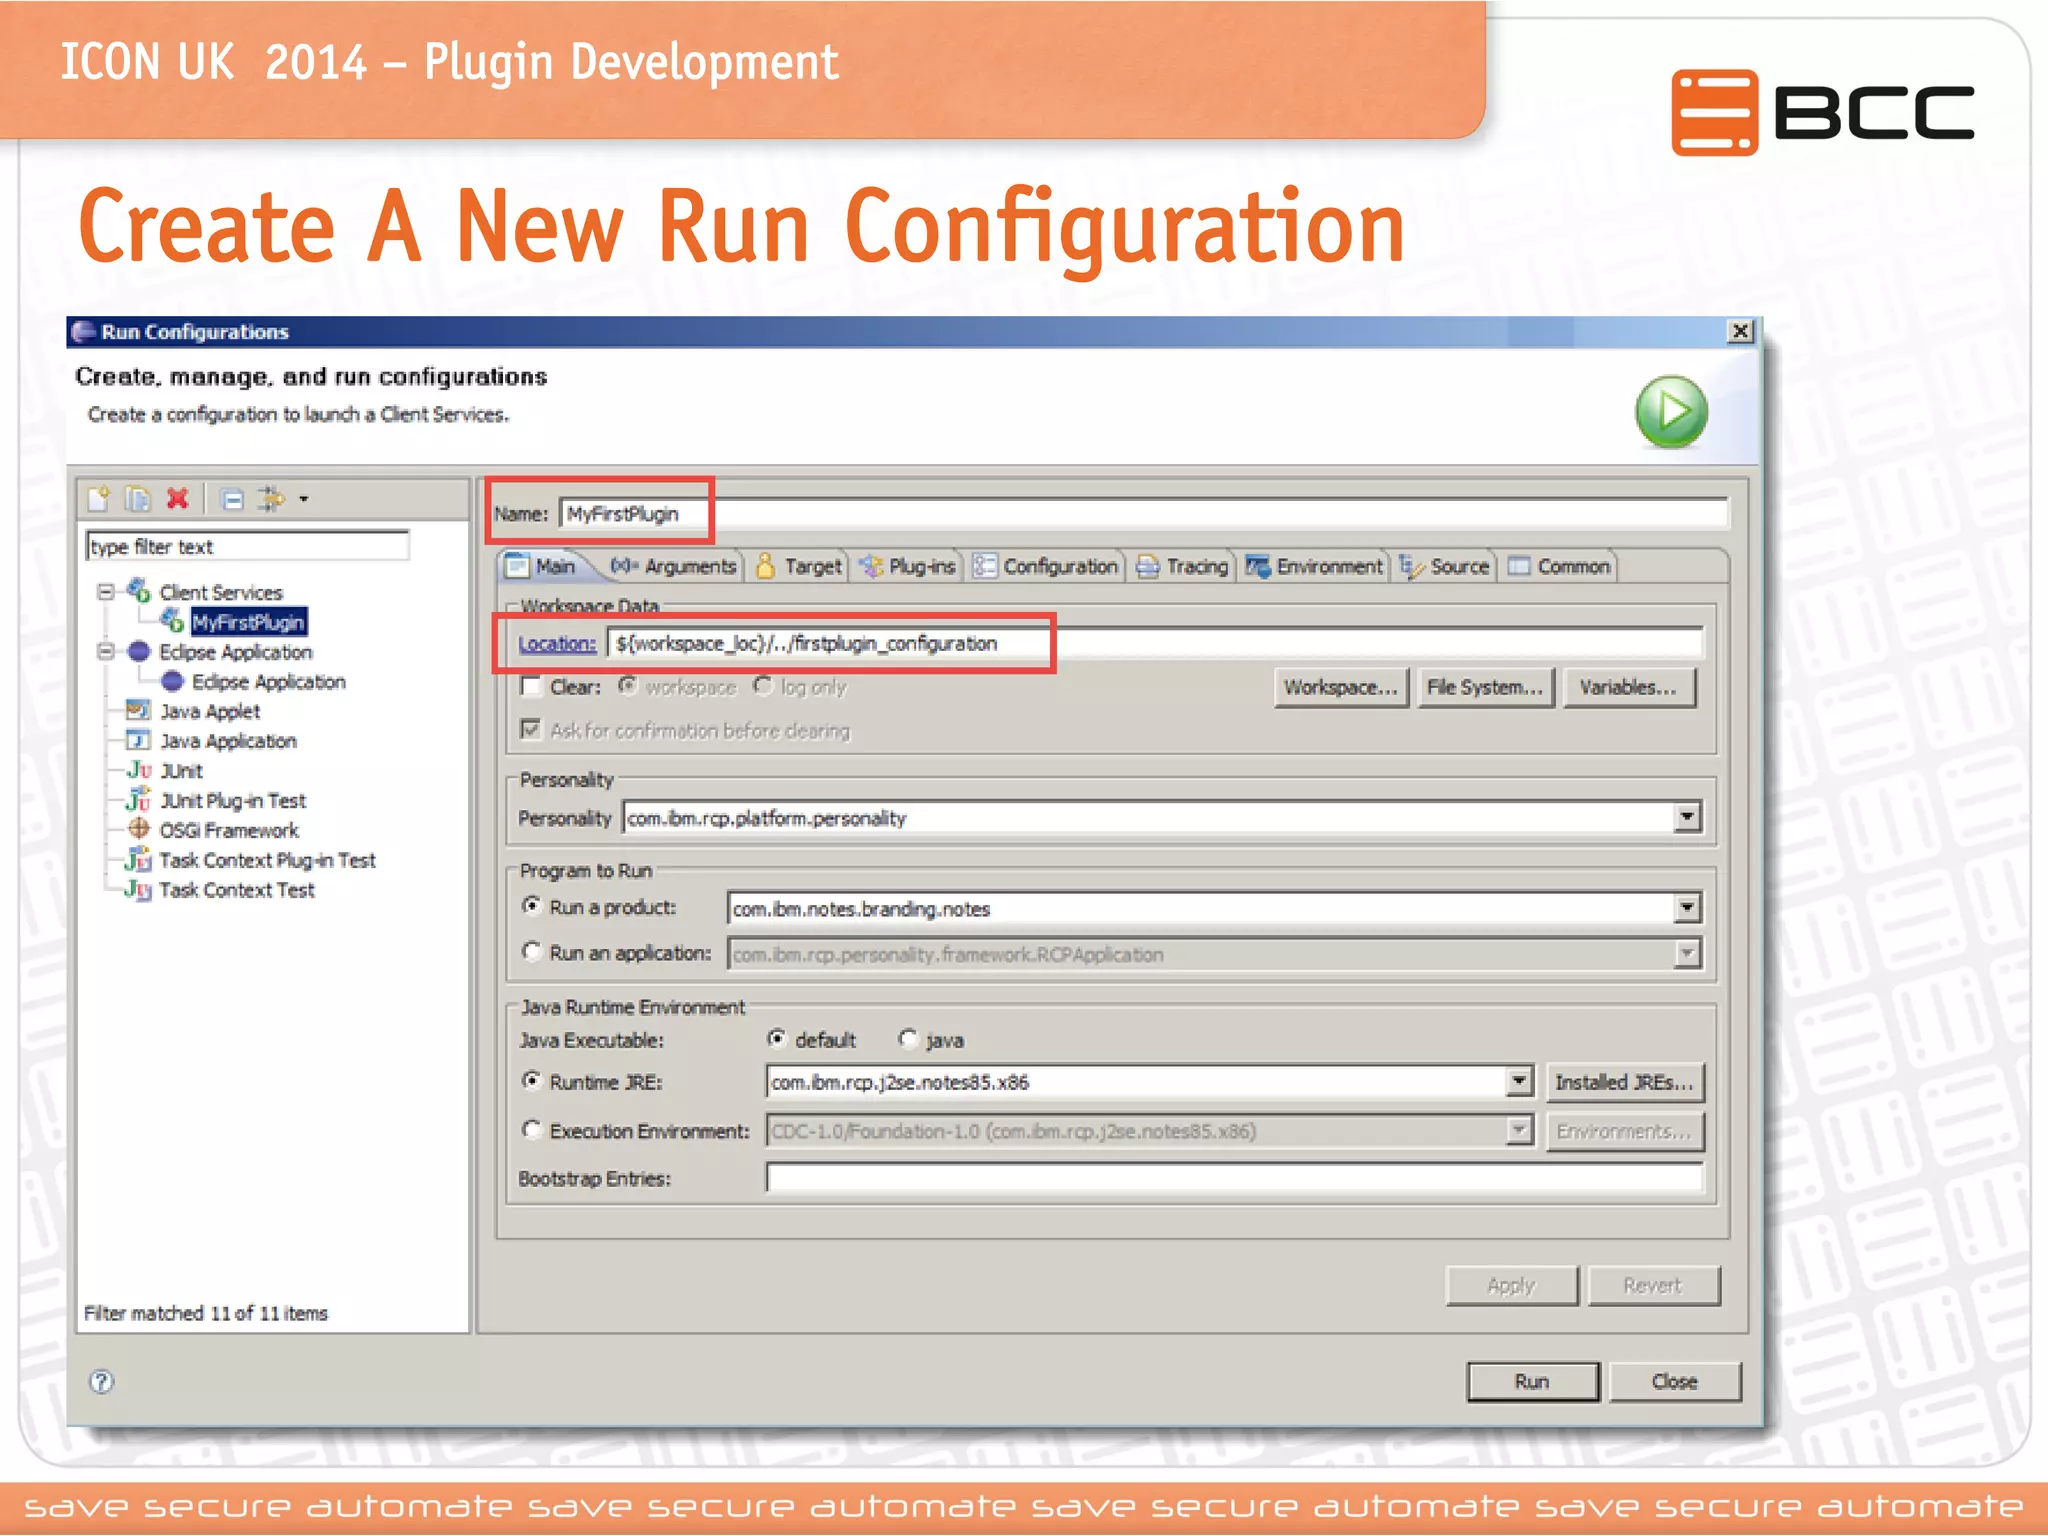2048x1536 pixels.
Task: Select the Runtime JRE radio button
Action: point(532,1081)
